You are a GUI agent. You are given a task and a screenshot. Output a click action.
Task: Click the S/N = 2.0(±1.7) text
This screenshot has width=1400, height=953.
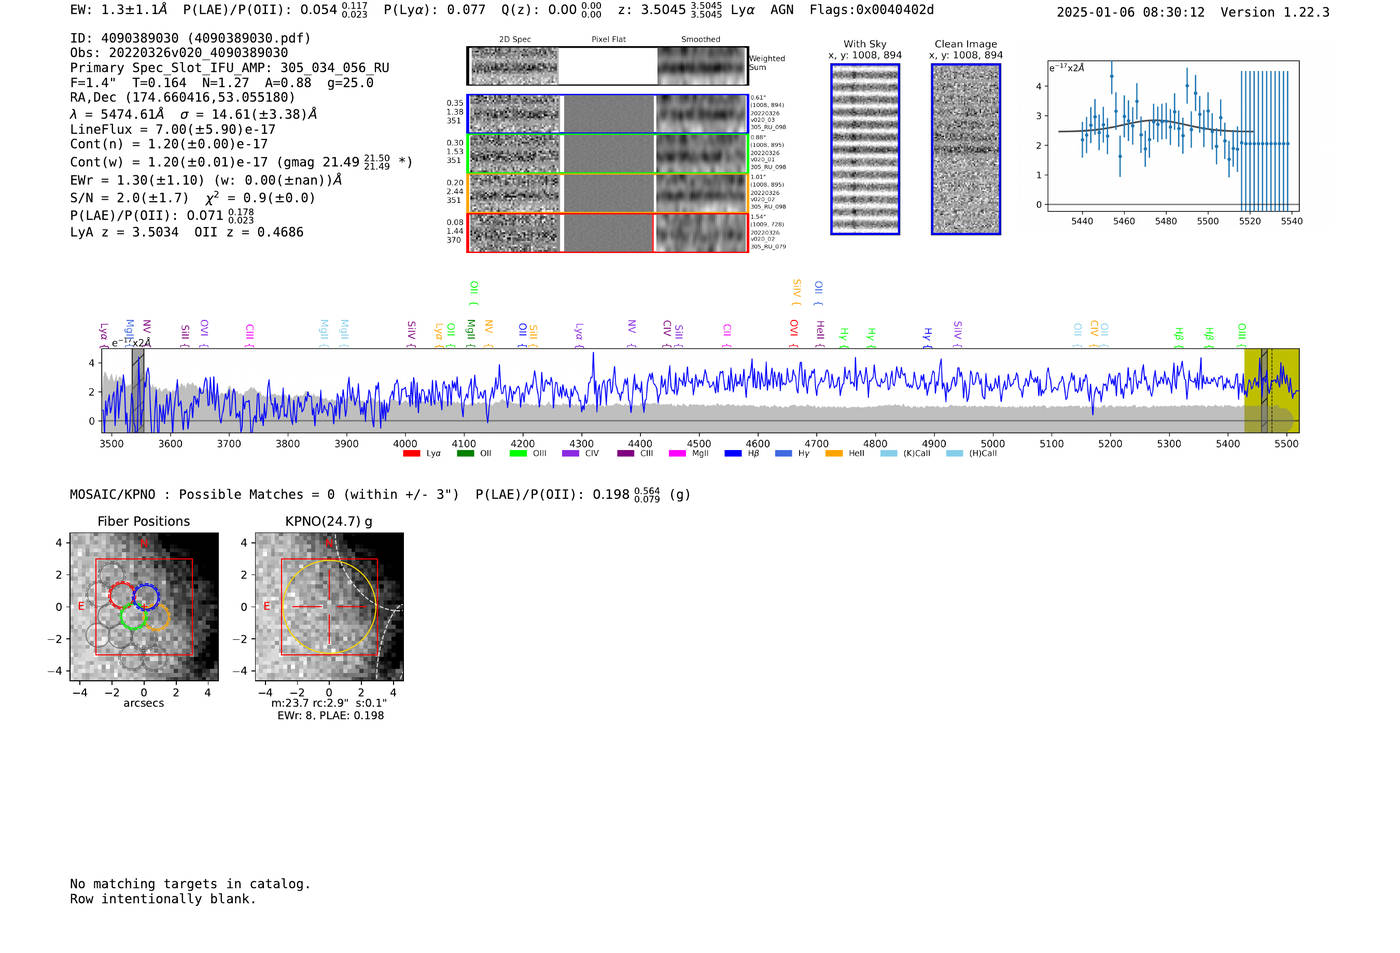(x=129, y=198)
